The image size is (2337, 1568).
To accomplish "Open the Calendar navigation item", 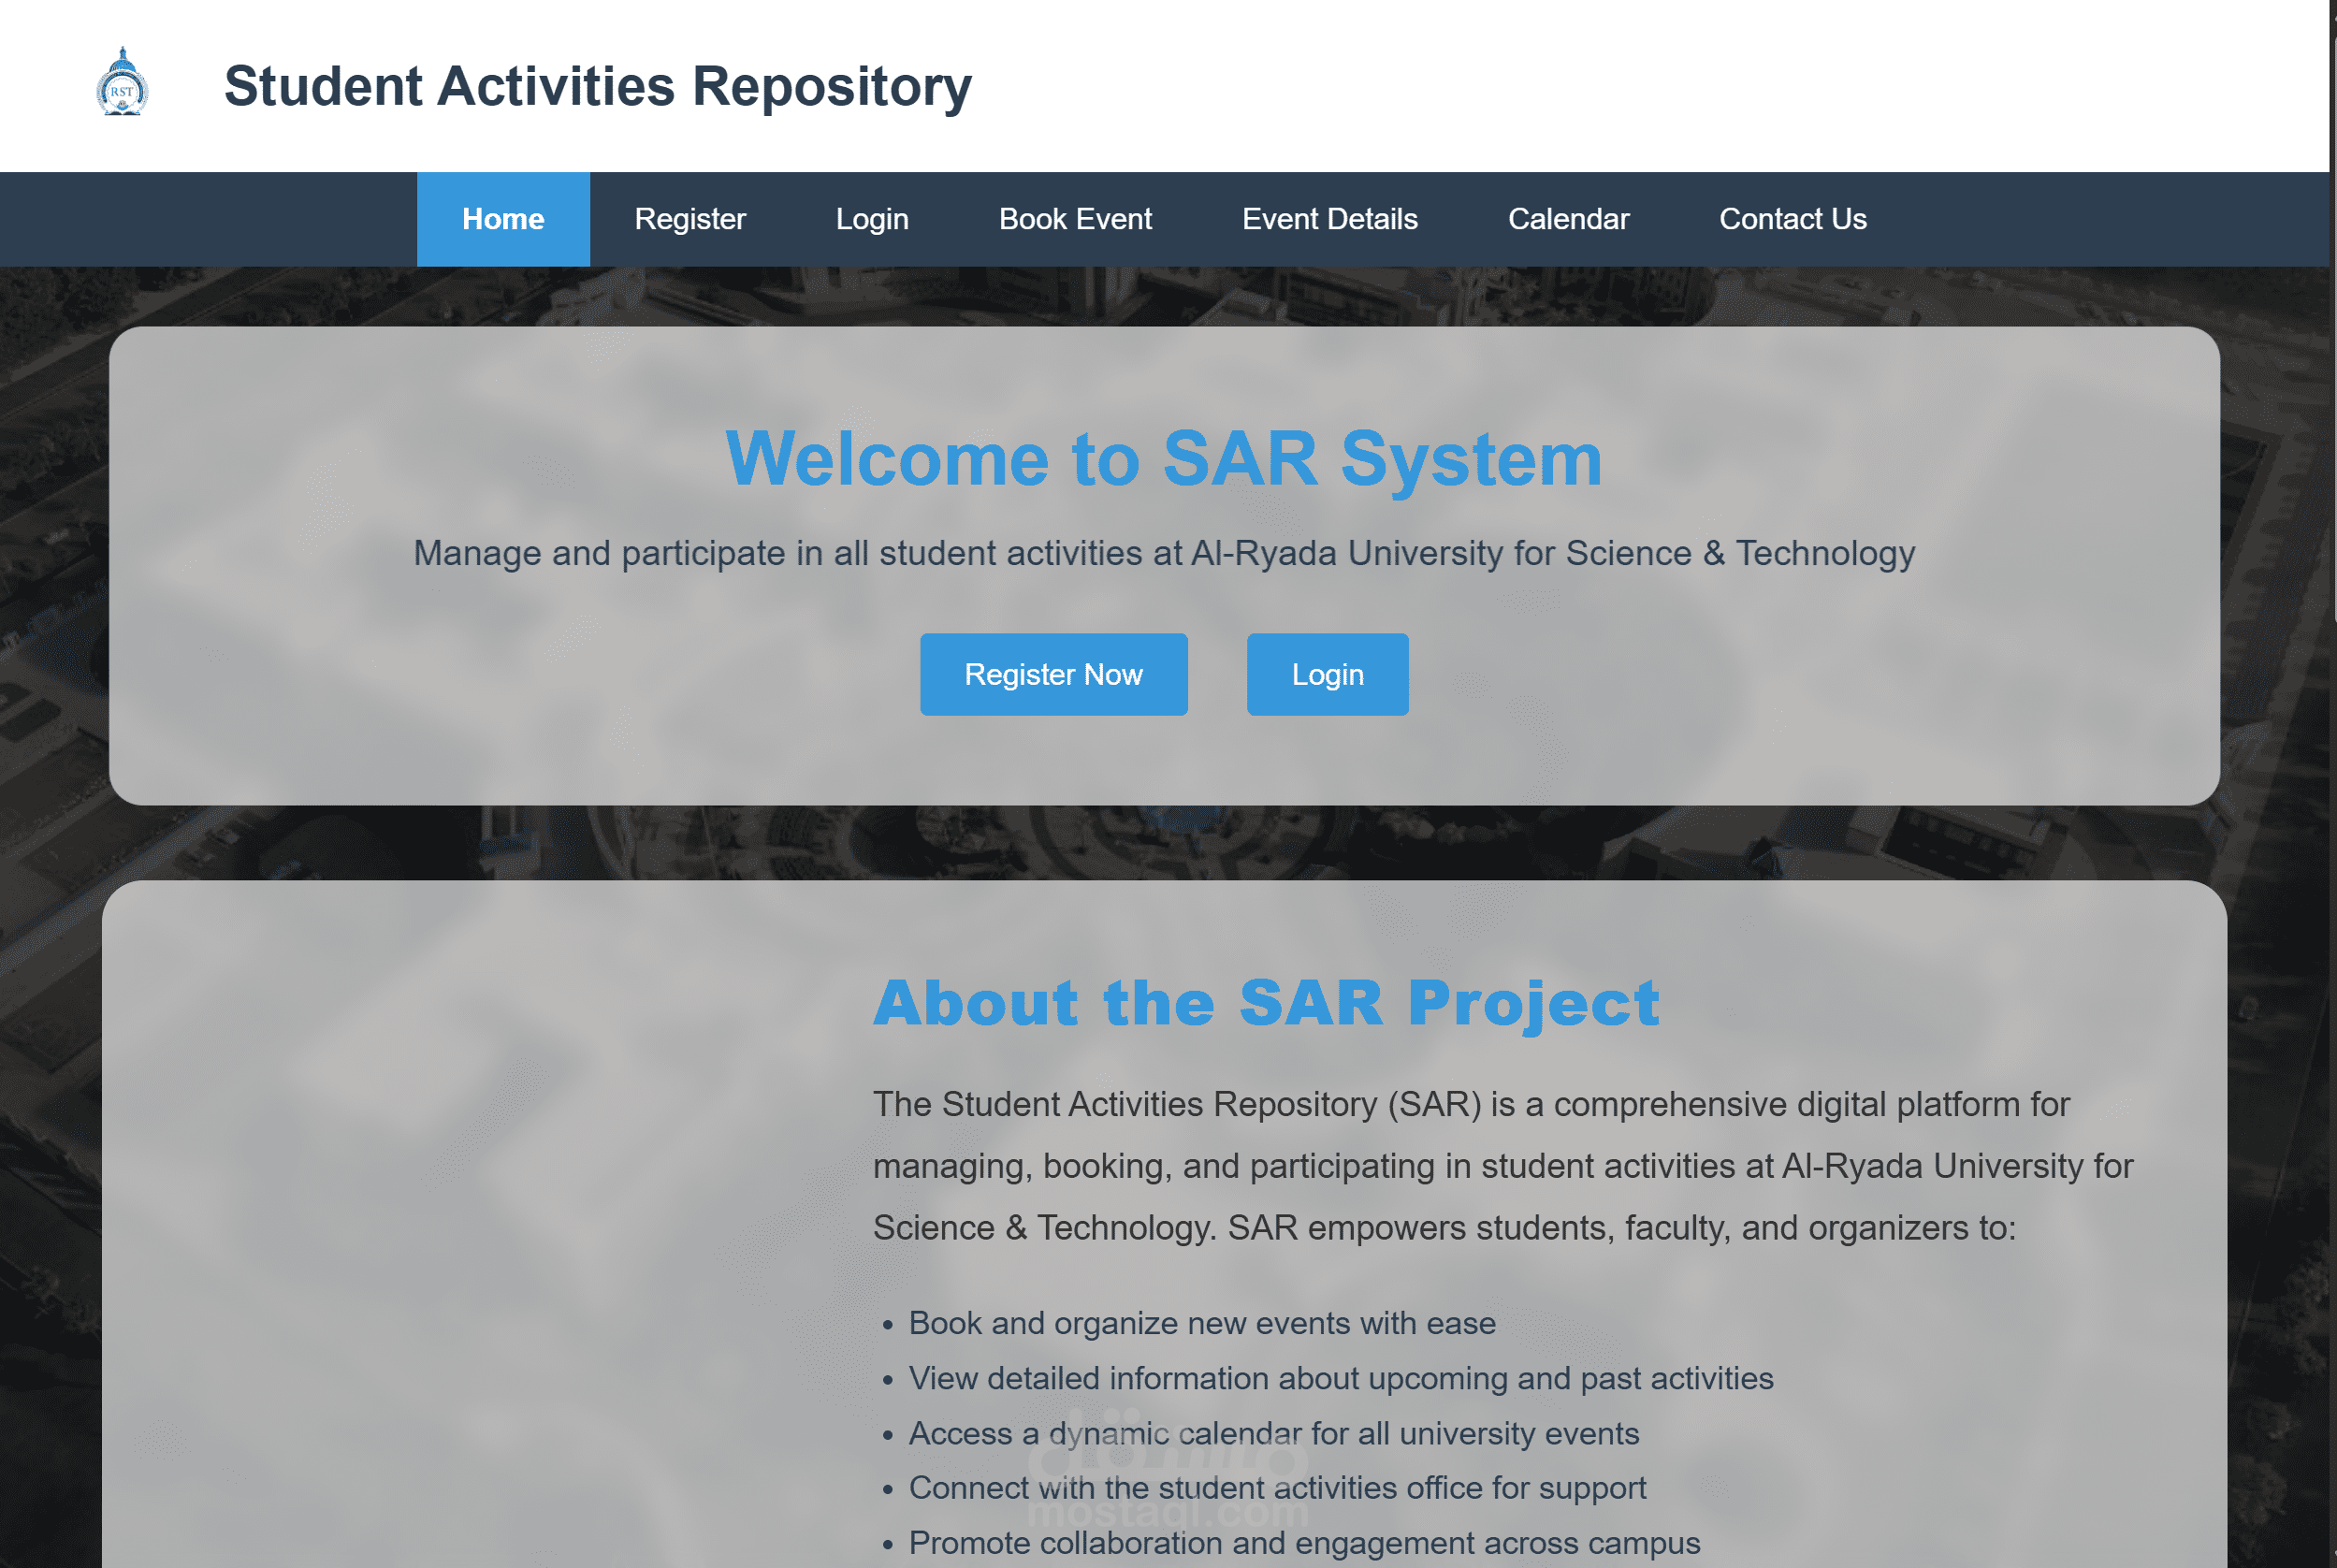I will (1567, 219).
